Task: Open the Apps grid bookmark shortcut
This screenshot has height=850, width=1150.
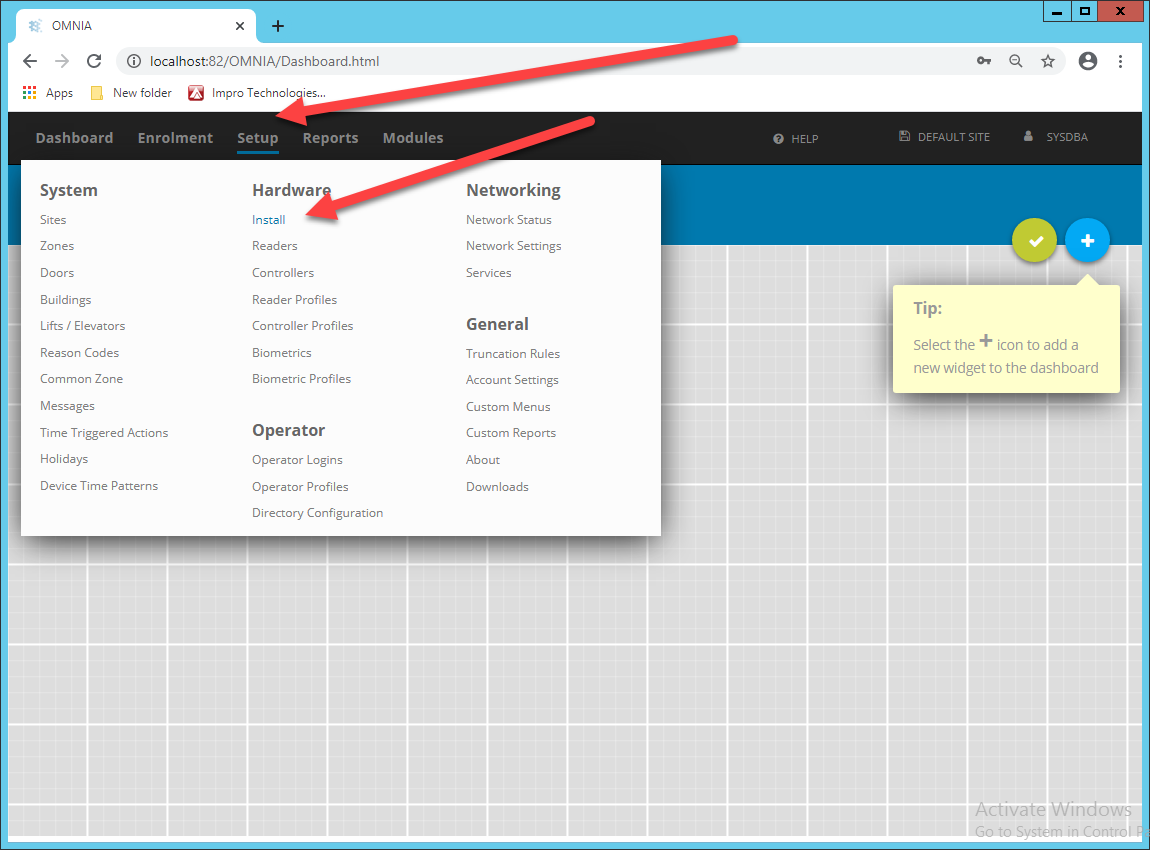Action: point(47,93)
